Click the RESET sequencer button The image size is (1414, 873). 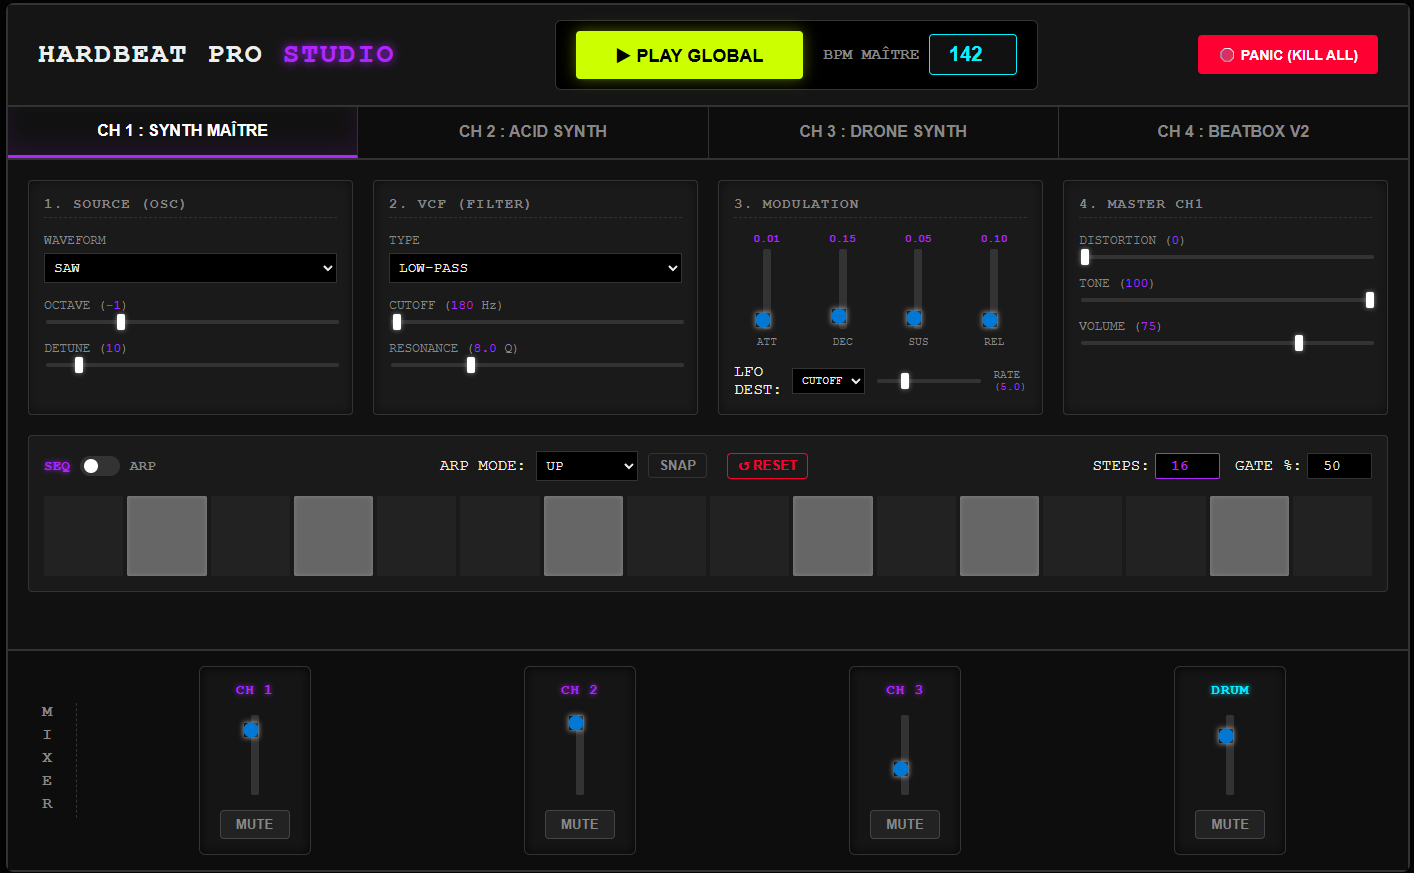[767, 465]
